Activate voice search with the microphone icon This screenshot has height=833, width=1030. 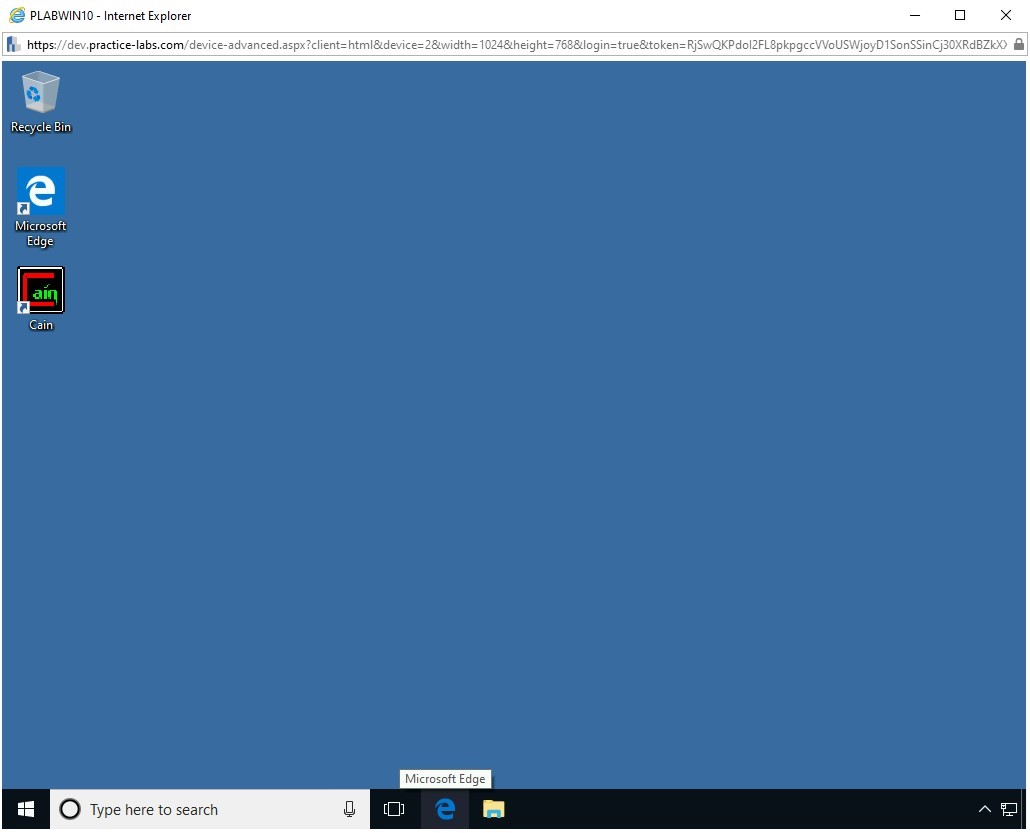349,809
